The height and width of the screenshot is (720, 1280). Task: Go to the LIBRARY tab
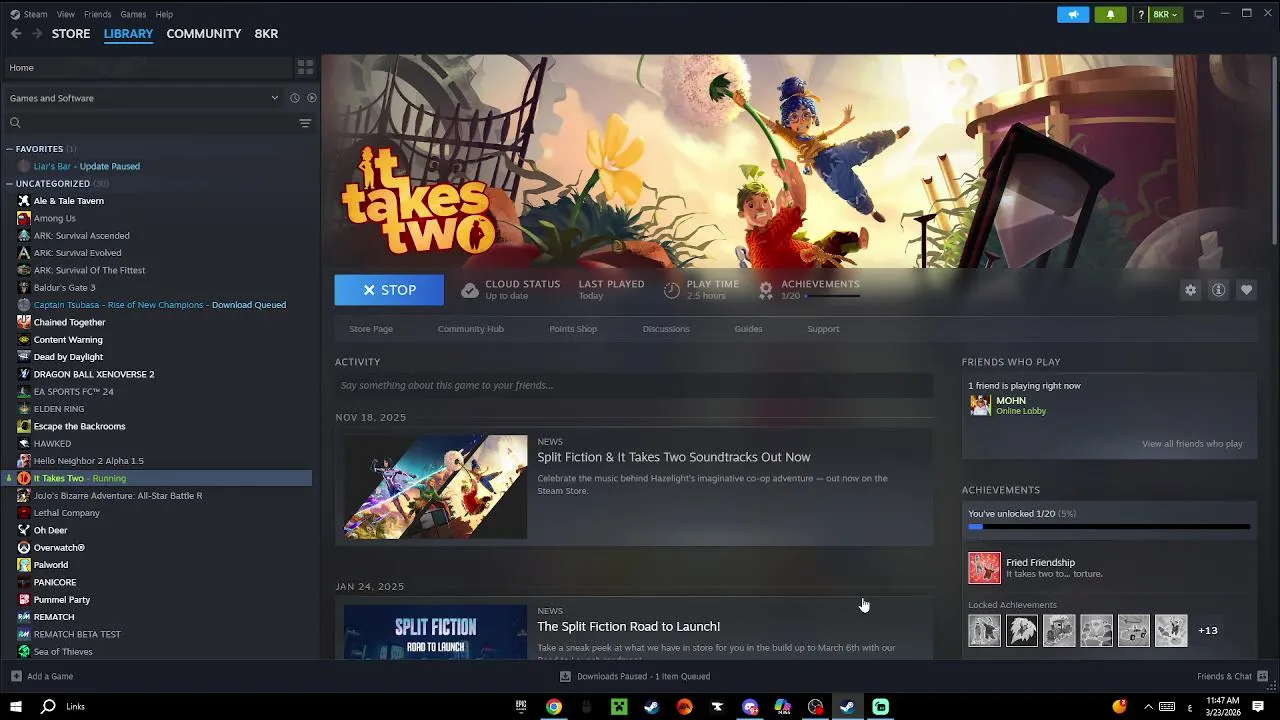coord(128,33)
